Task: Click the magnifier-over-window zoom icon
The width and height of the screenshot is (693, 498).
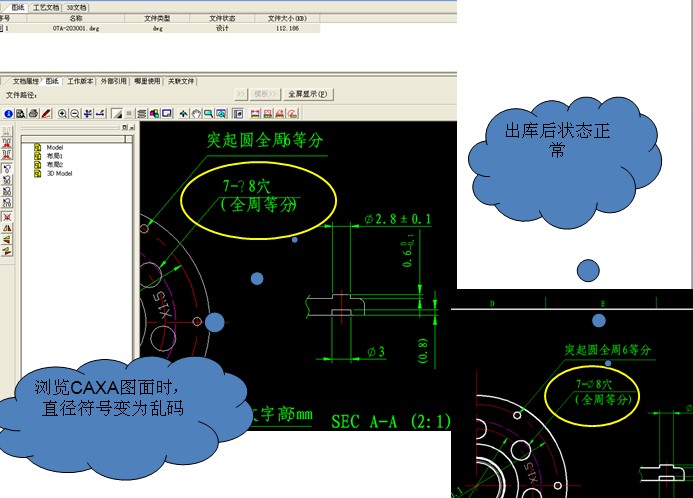Action: click(x=221, y=114)
